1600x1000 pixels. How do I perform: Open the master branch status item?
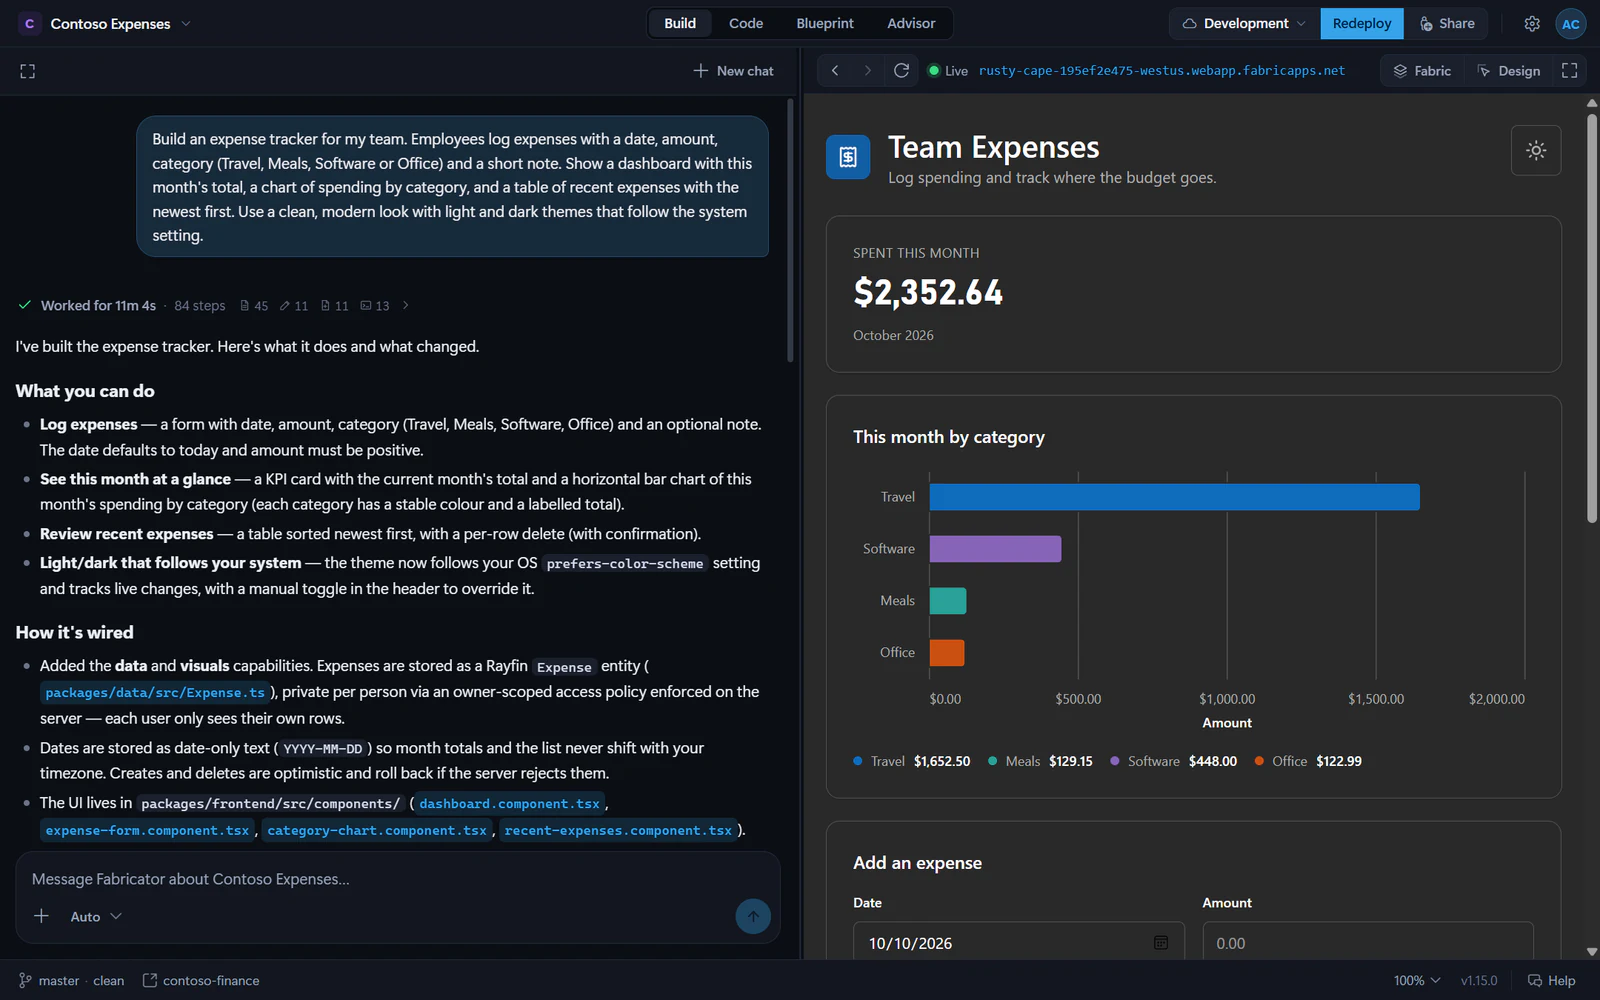49,981
